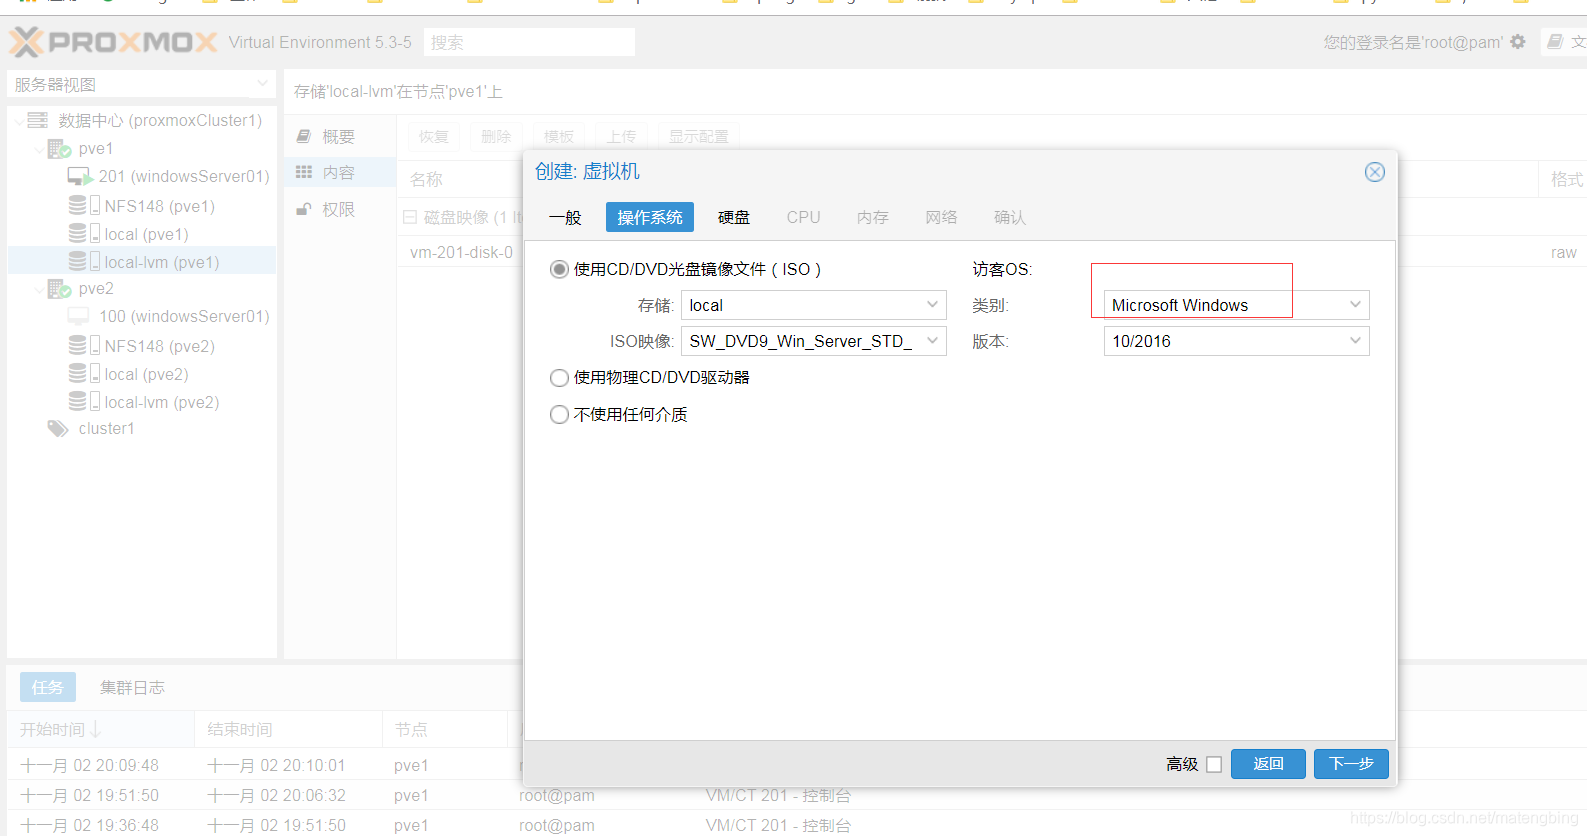Open the storage 'local' dropdown
This screenshot has width=1587, height=836.
[932, 305]
